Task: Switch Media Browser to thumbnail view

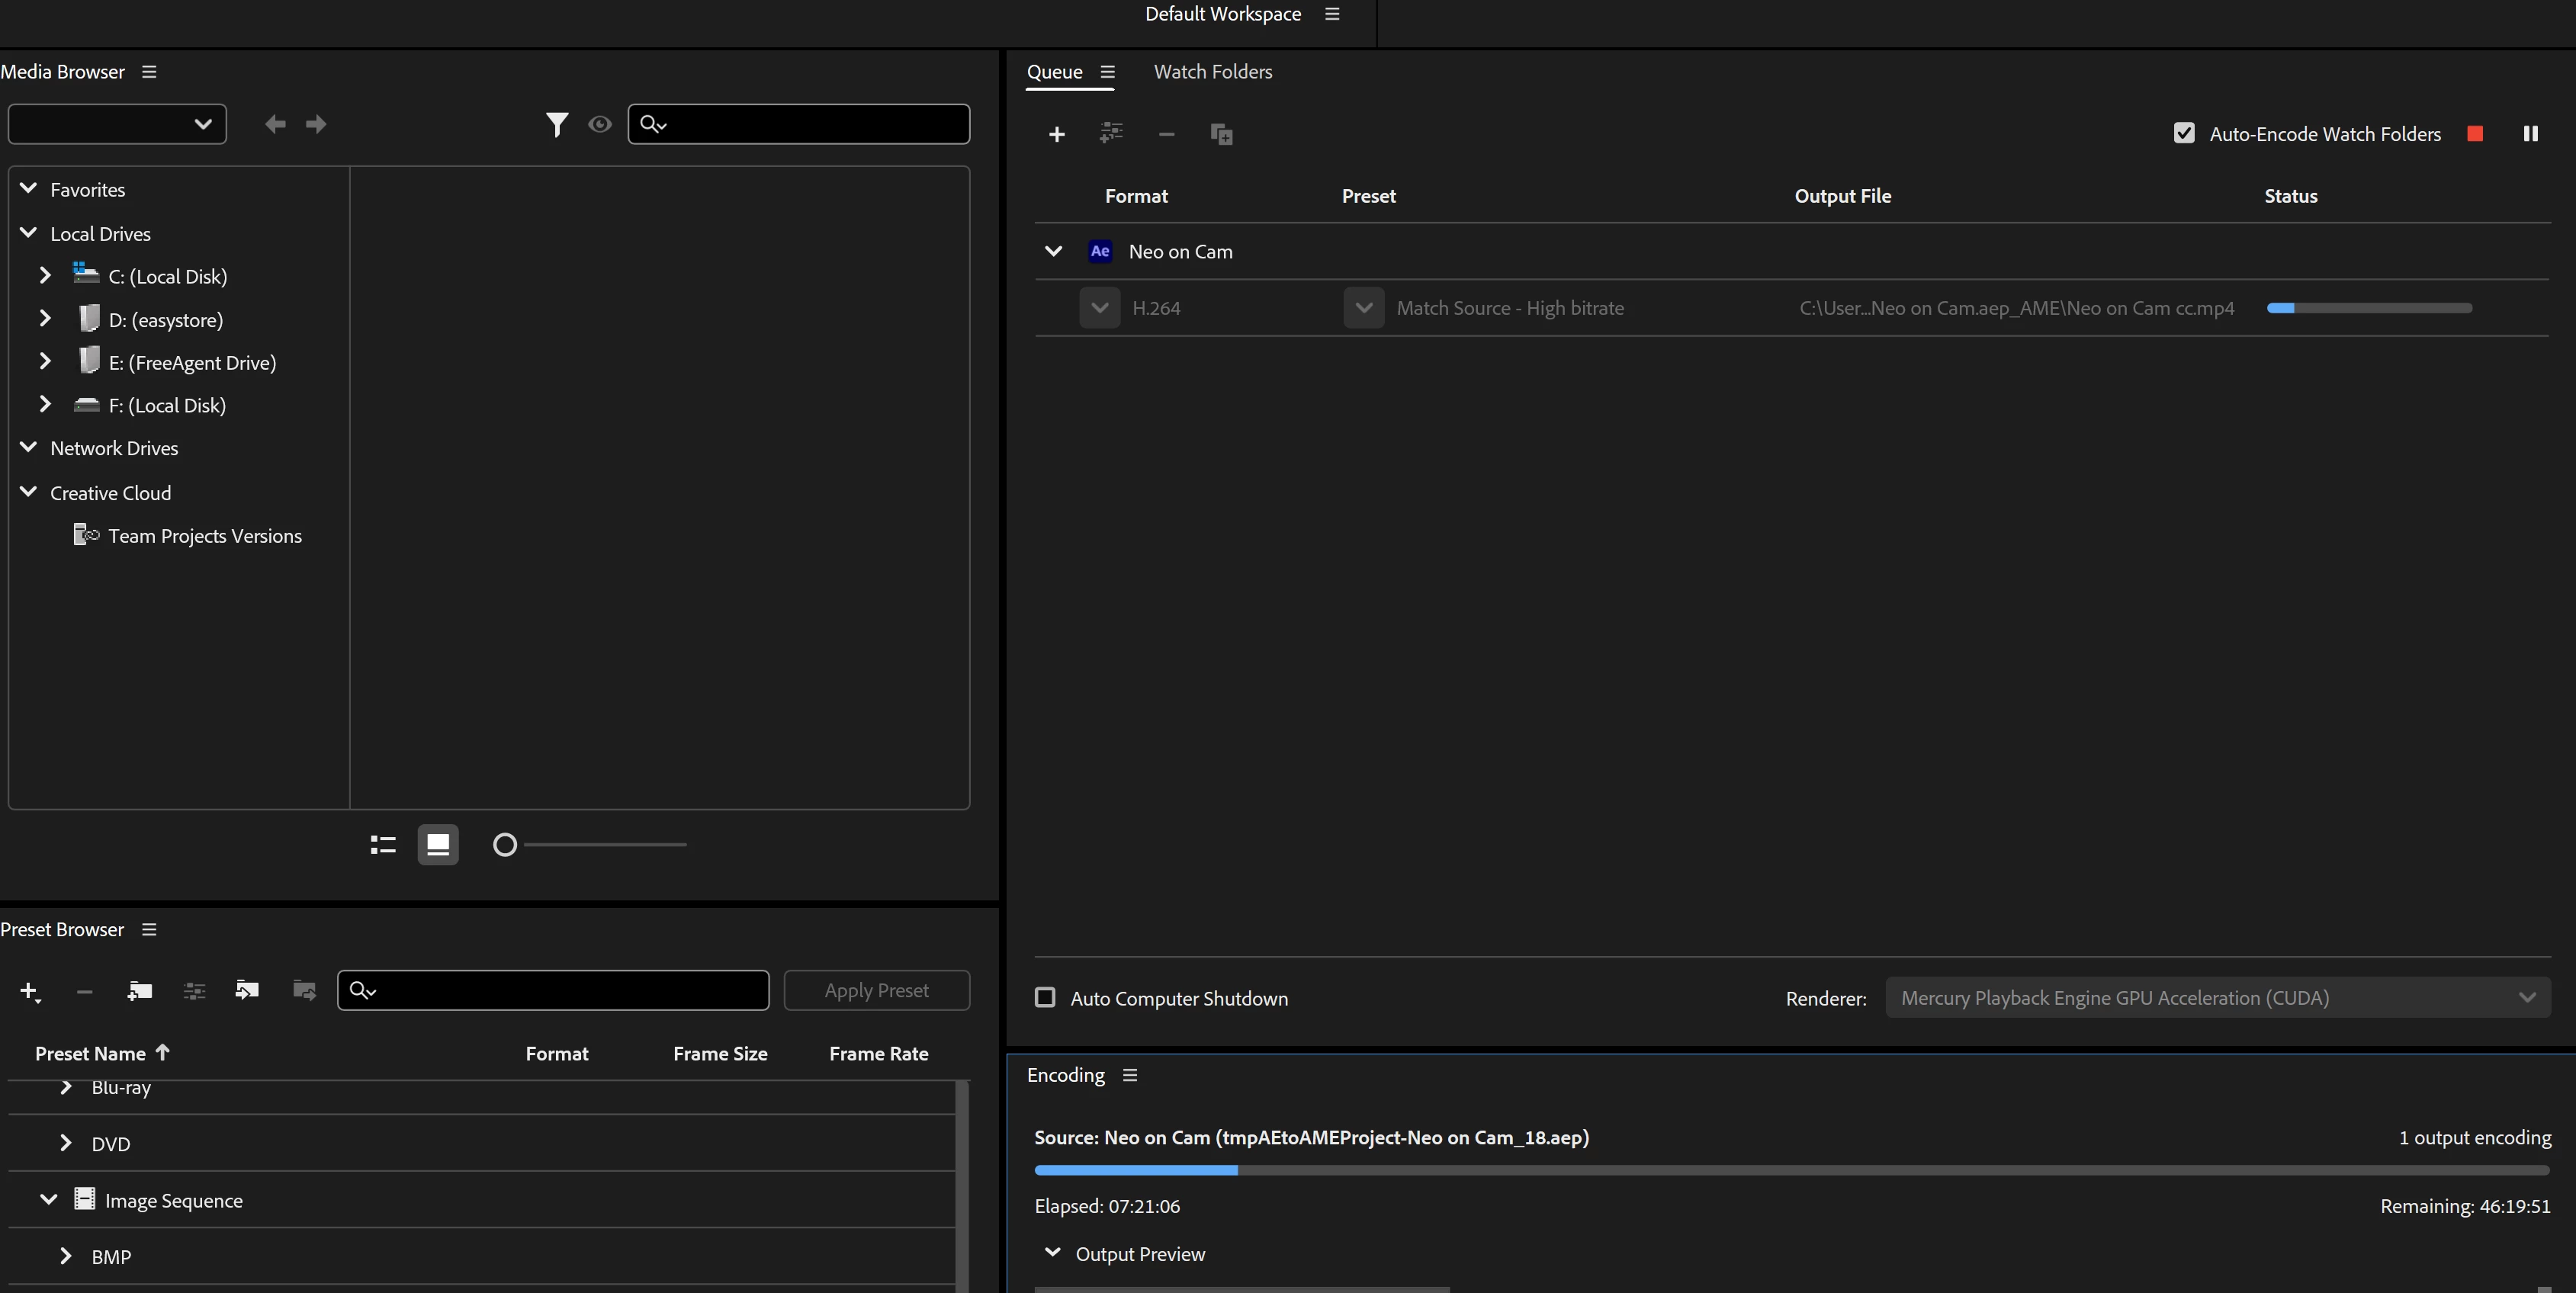Action: pyautogui.click(x=438, y=845)
